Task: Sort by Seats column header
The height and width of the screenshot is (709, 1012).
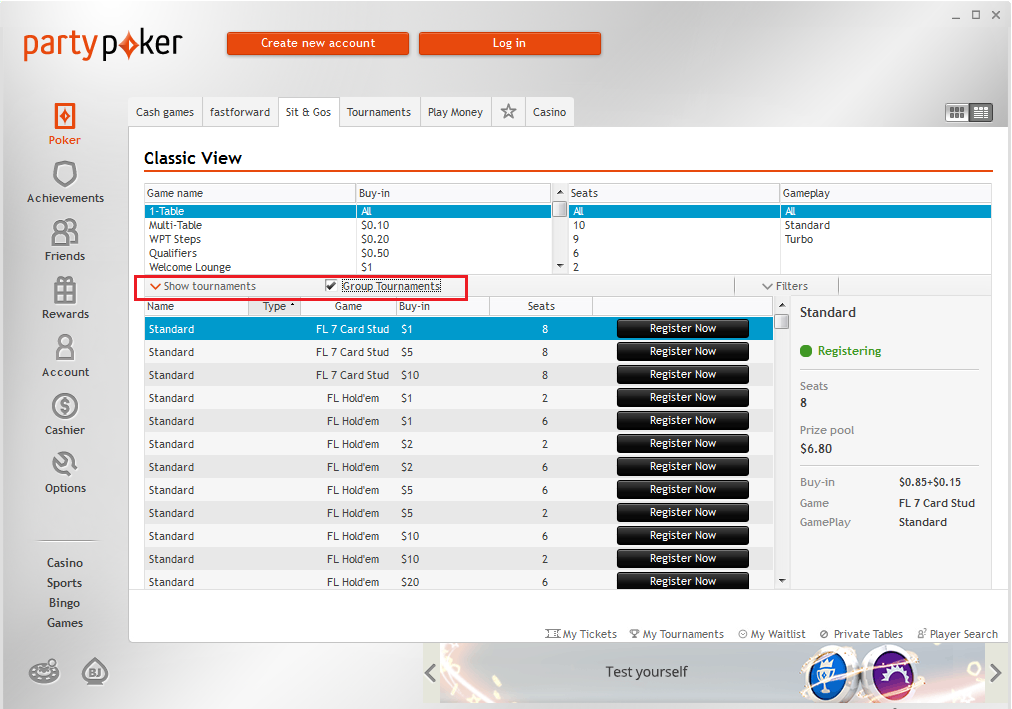Action: (541, 306)
